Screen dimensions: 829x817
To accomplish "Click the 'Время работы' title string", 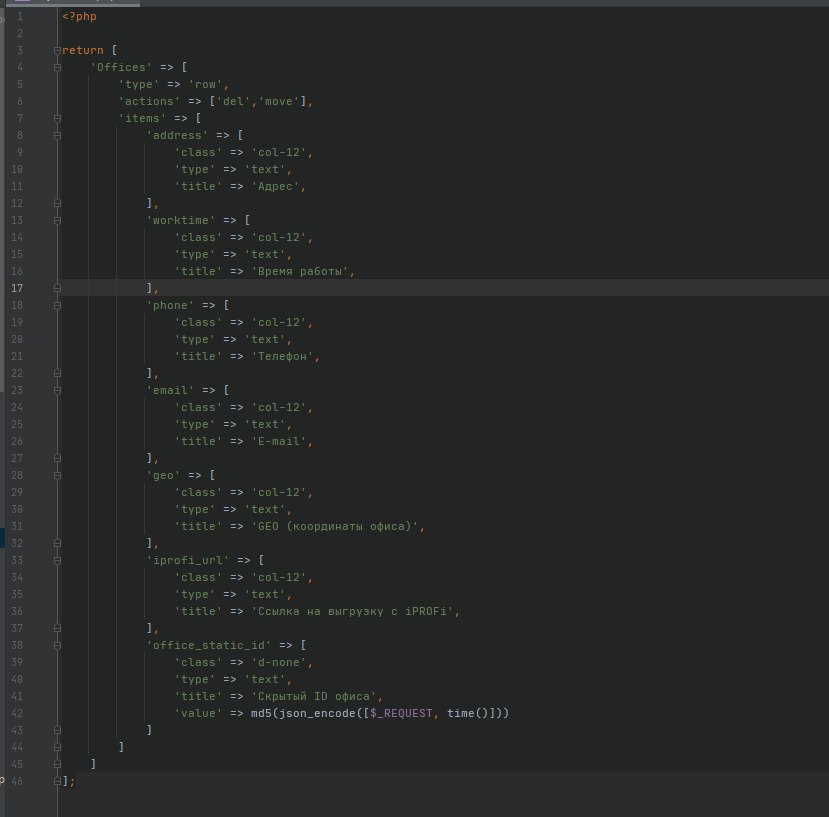I will 300,271.
